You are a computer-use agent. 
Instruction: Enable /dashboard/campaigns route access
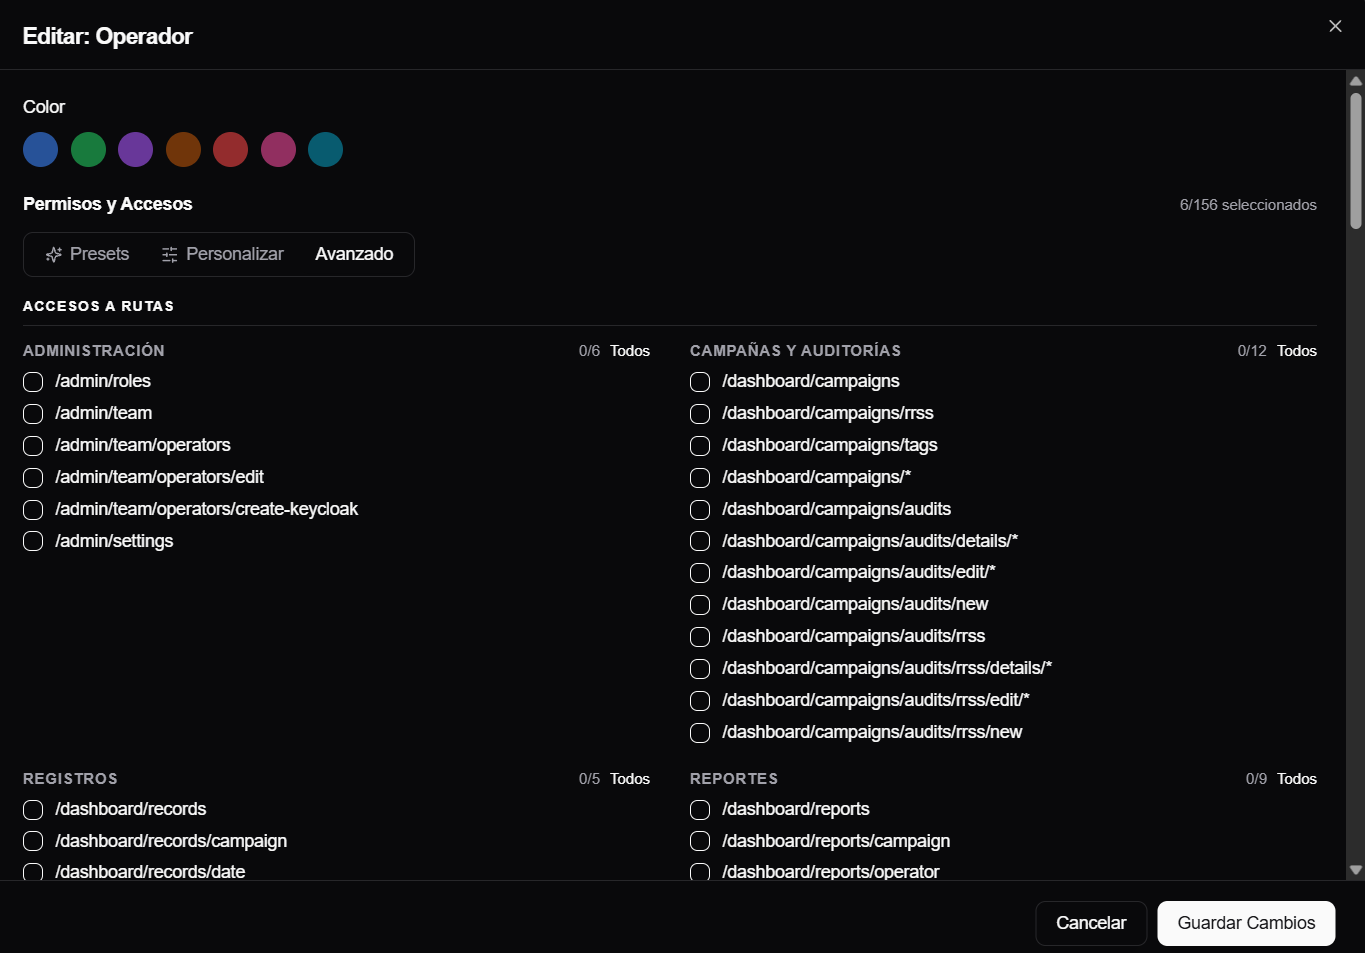(700, 382)
